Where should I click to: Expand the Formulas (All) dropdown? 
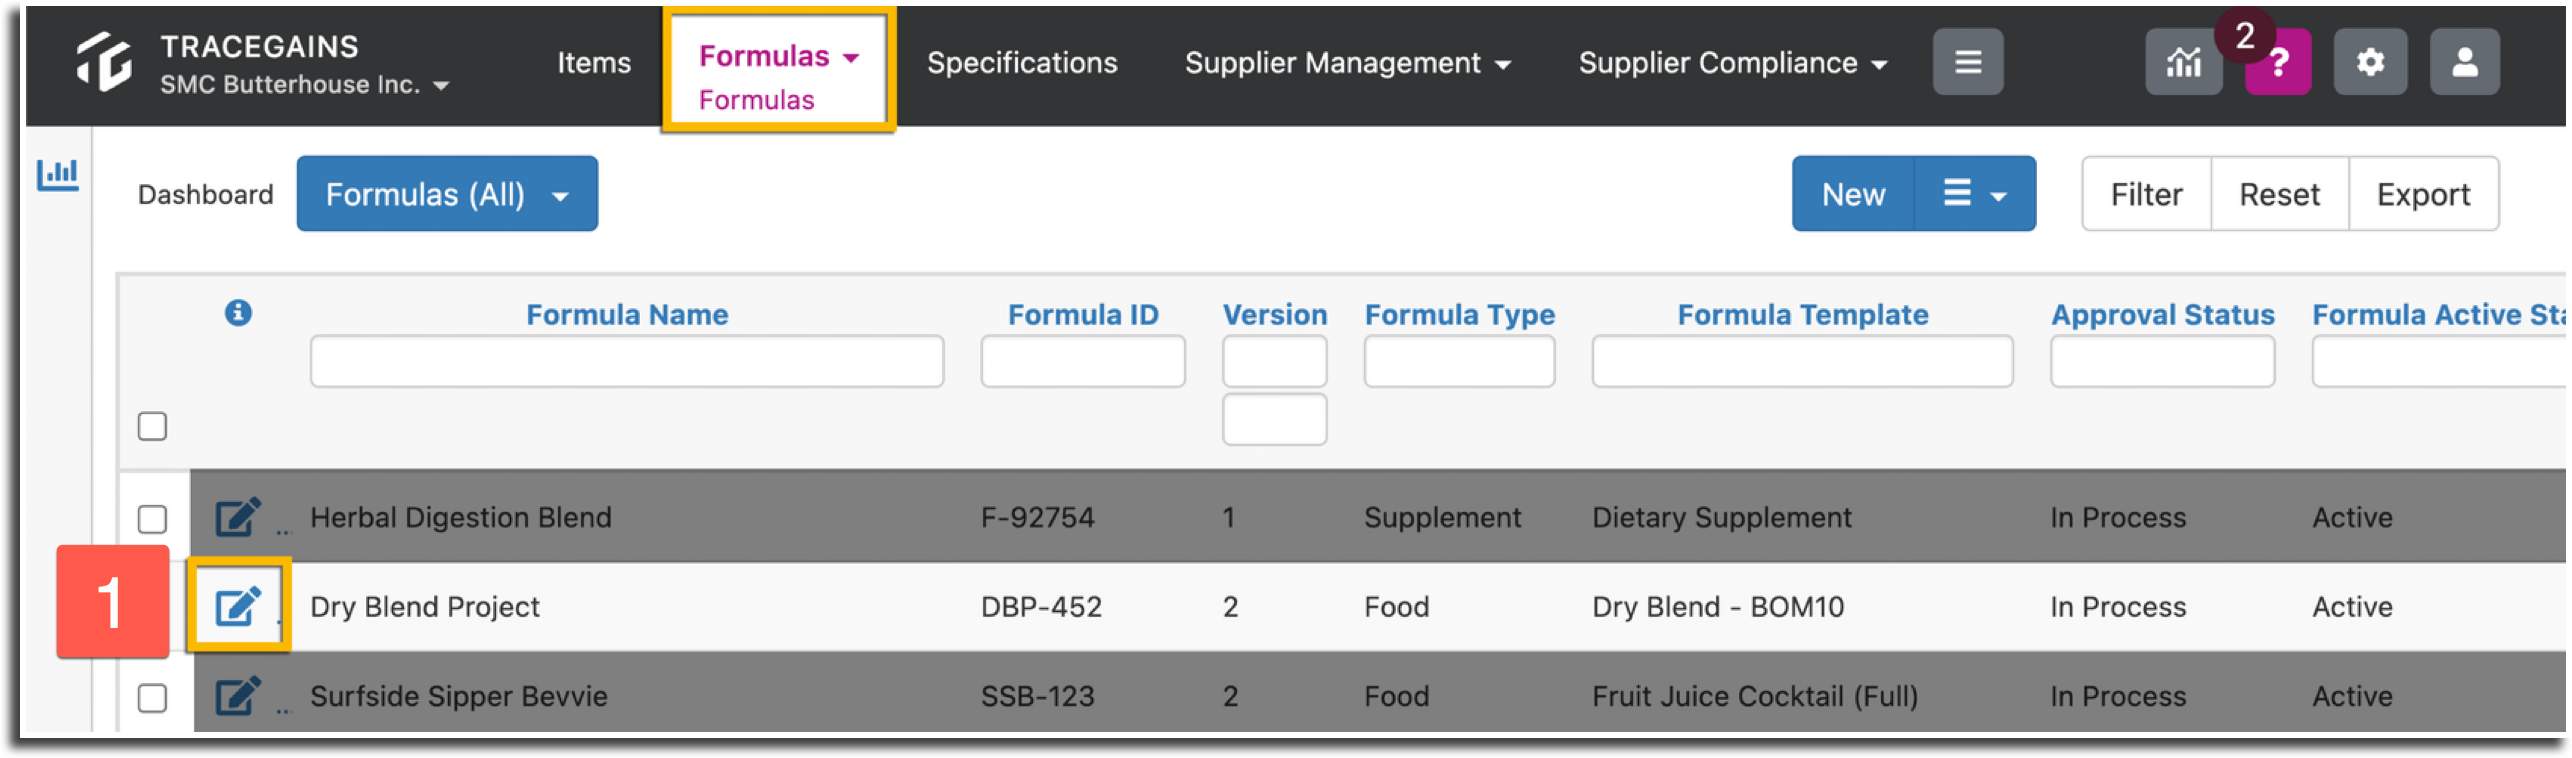click(x=447, y=193)
